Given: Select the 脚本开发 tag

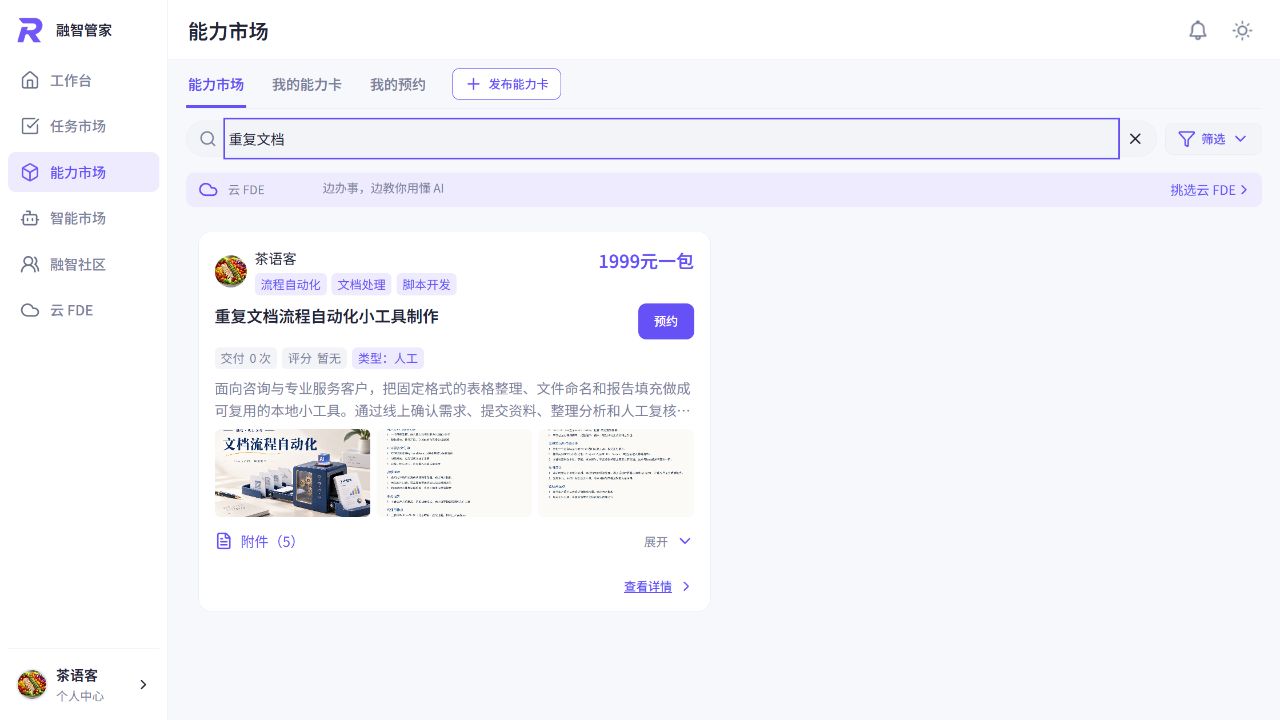Looking at the screenshot, I should pos(427,285).
